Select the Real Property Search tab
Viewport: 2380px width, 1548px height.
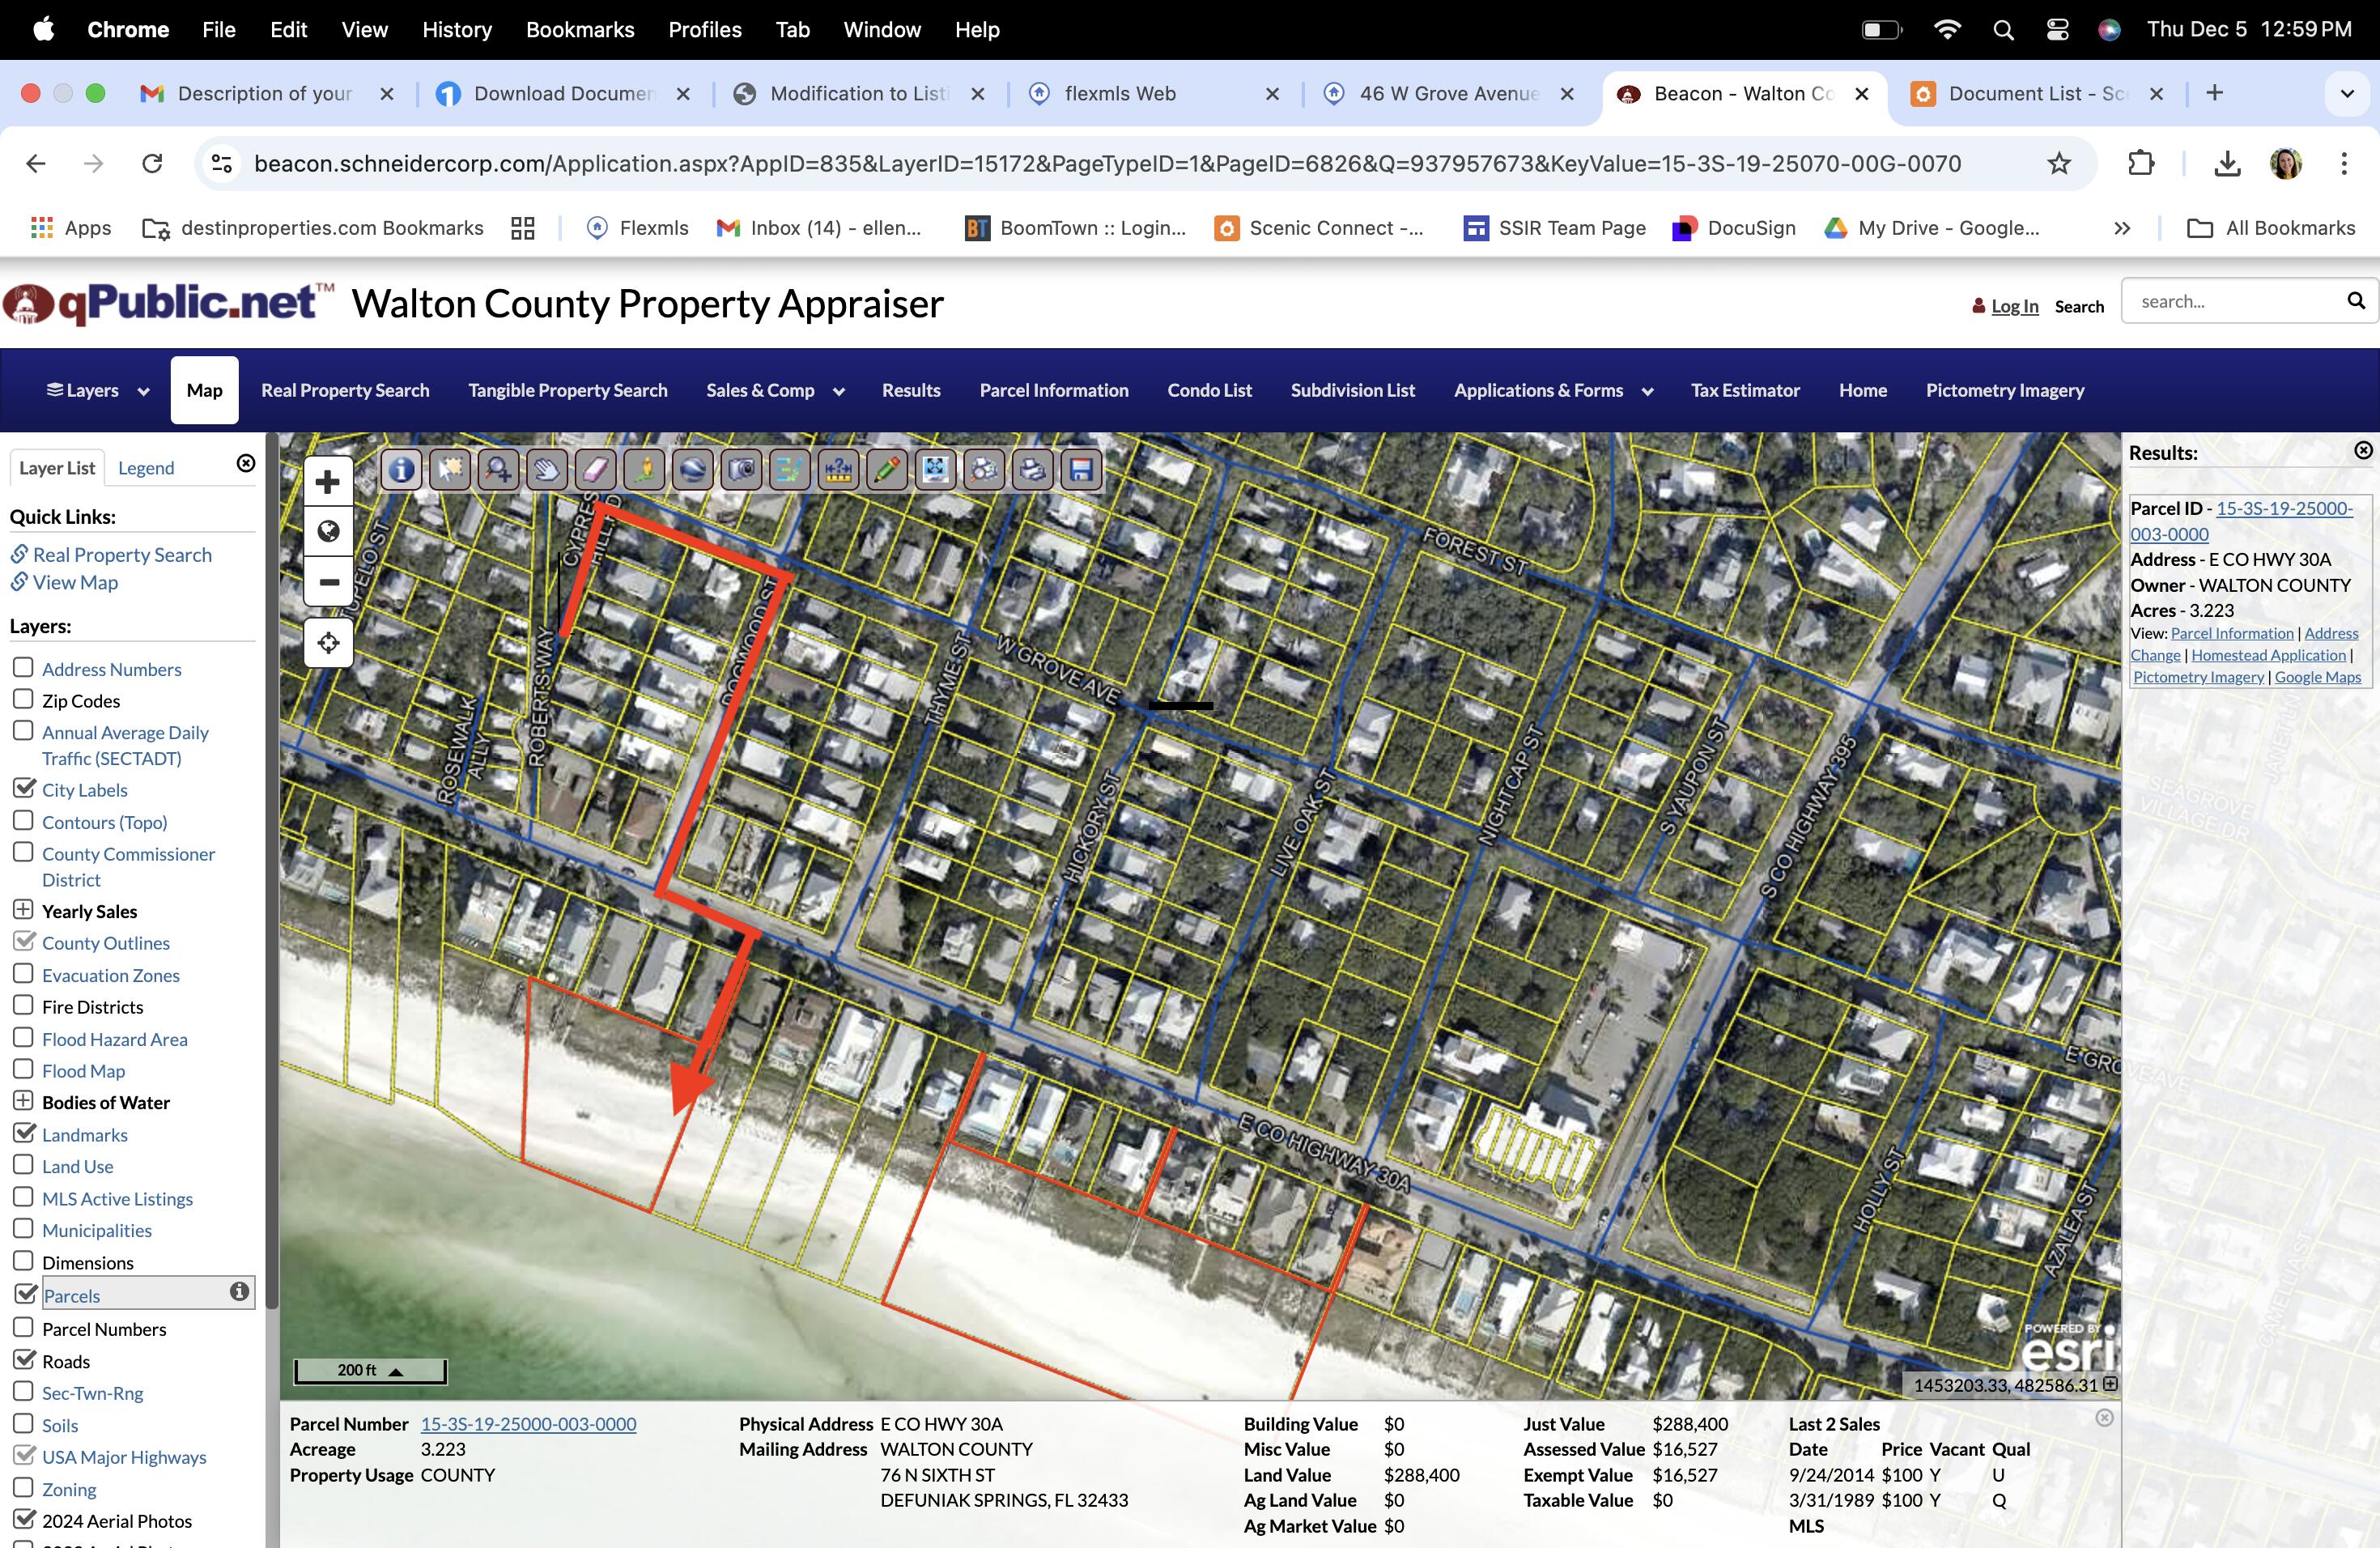343,389
